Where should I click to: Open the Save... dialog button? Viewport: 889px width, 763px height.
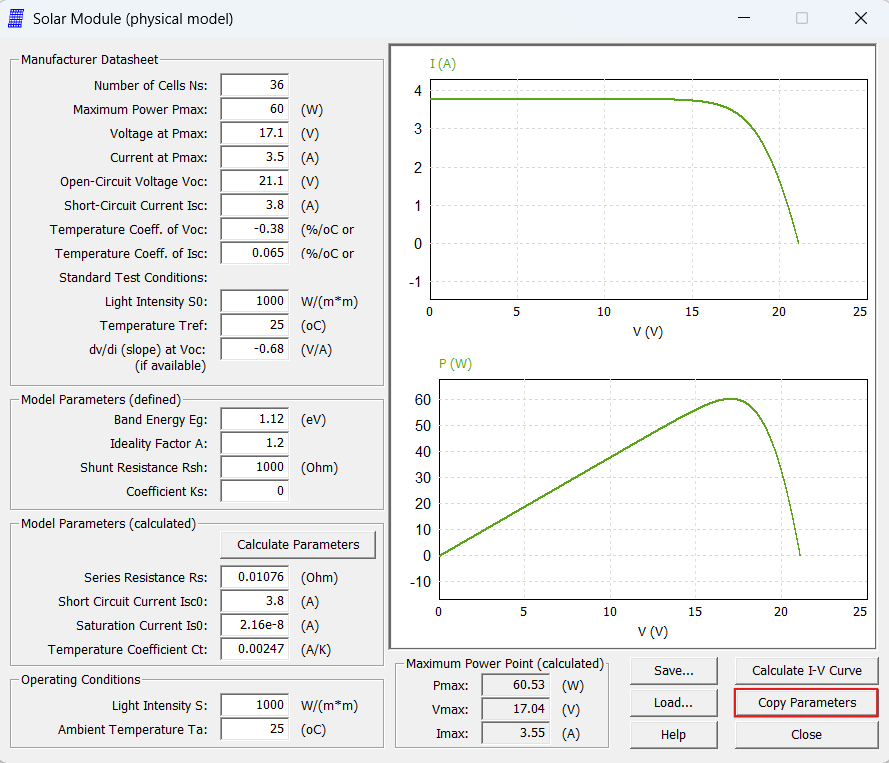[x=674, y=671]
